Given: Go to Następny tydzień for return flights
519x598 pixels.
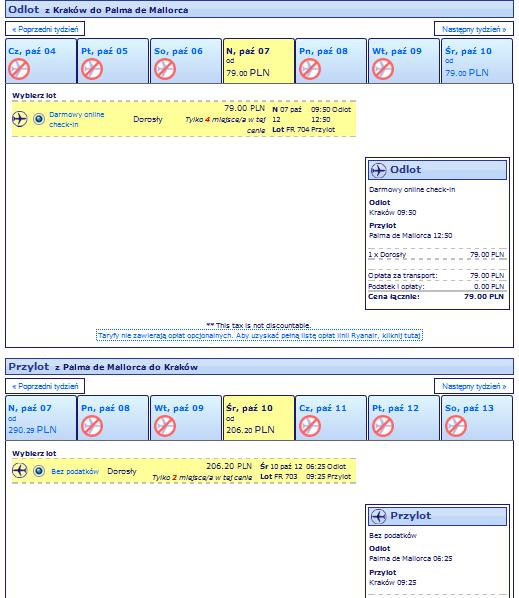Looking at the screenshot, I should coord(474,386).
